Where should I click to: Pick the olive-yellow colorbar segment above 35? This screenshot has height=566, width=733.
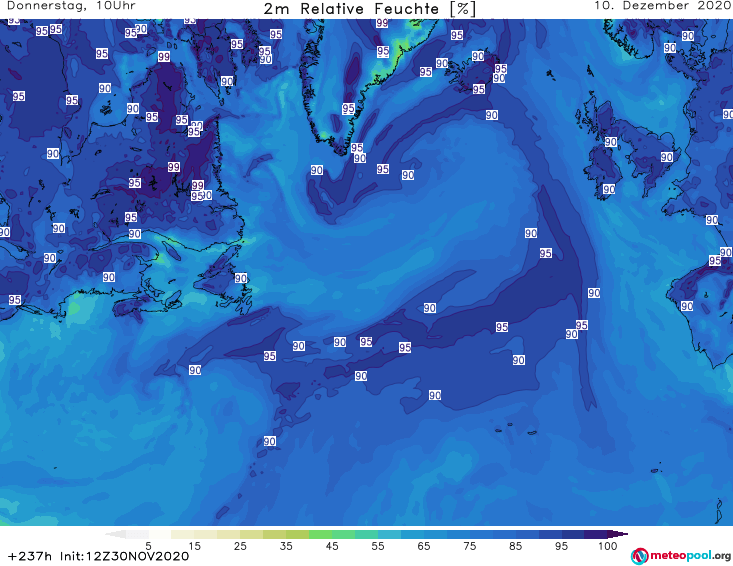pos(274,534)
